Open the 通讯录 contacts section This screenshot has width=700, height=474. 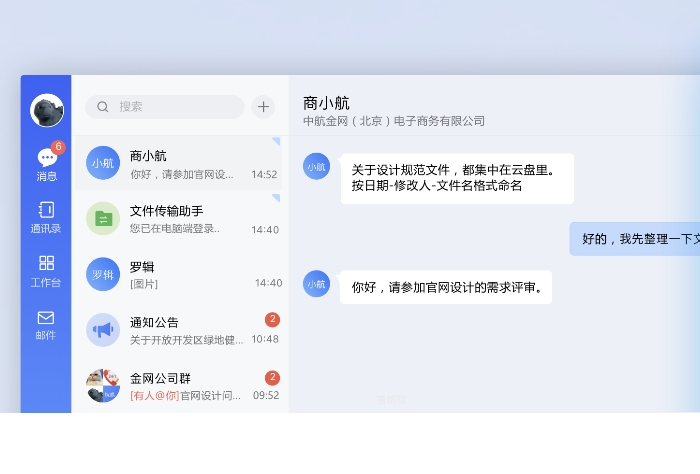(x=46, y=218)
